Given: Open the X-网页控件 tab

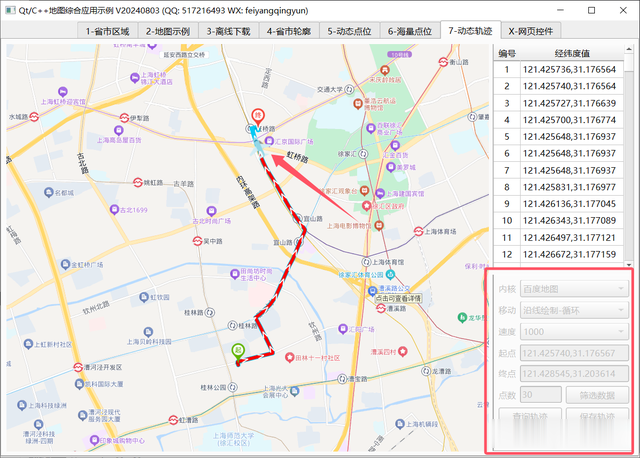Looking at the screenshot, I should pos(531,31).
